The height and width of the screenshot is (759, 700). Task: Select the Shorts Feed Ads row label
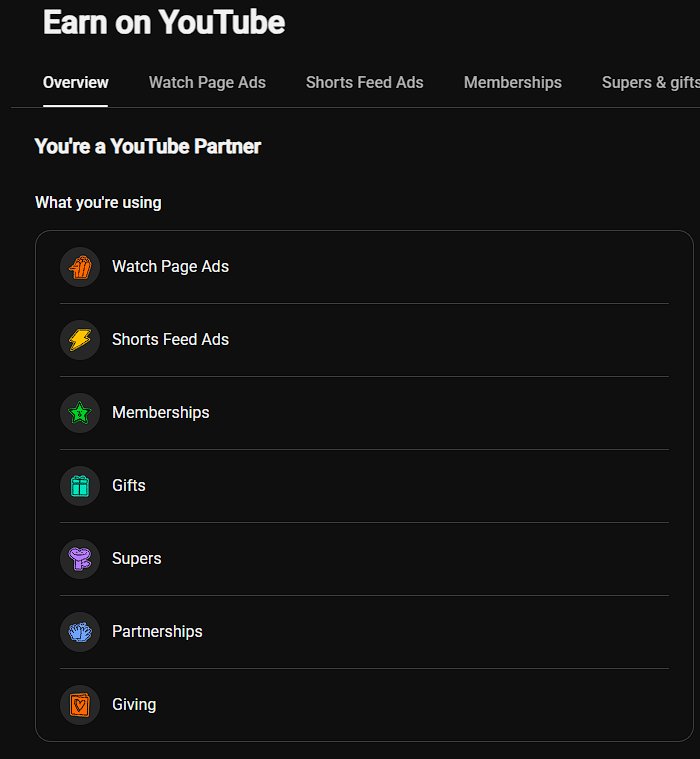point(170,340)
